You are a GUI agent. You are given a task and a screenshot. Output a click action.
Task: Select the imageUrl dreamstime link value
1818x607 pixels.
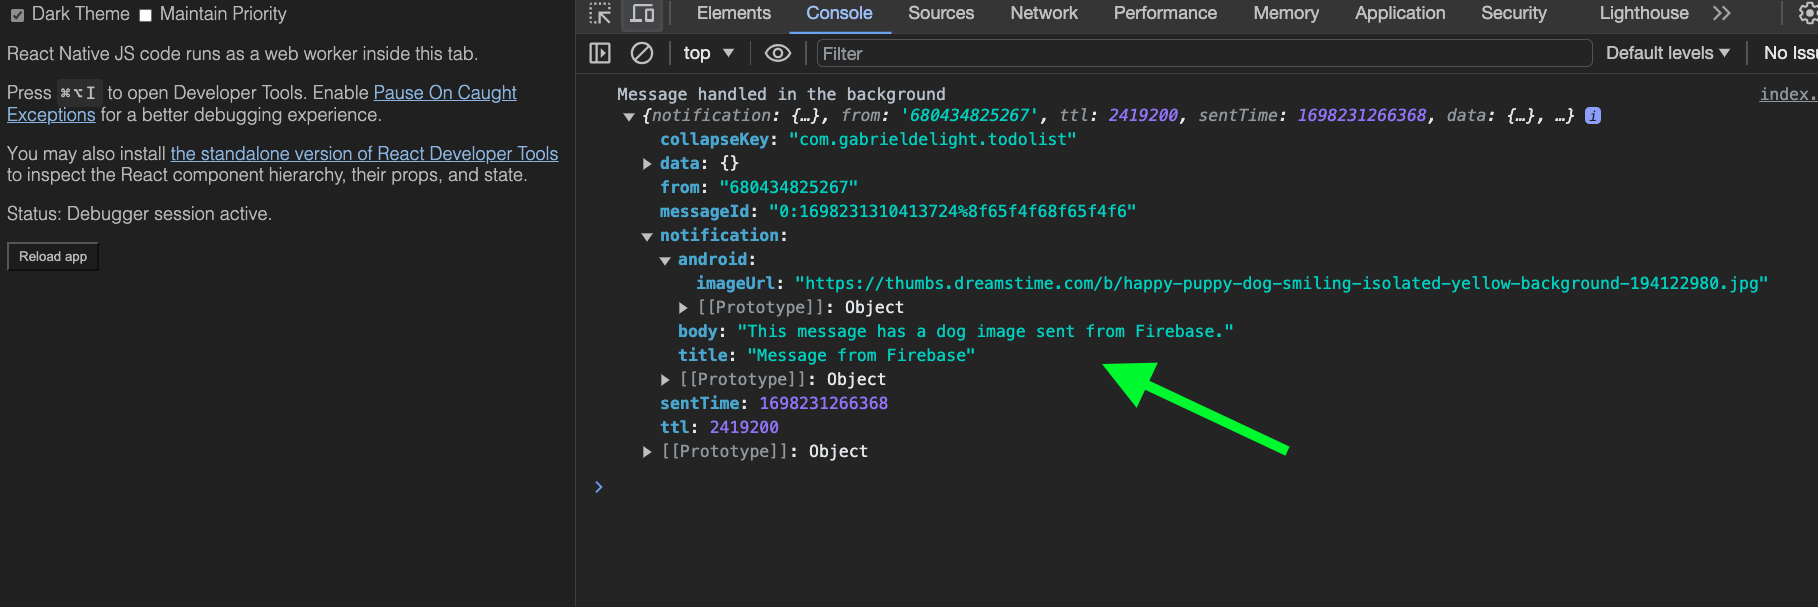click(1281, 284)
